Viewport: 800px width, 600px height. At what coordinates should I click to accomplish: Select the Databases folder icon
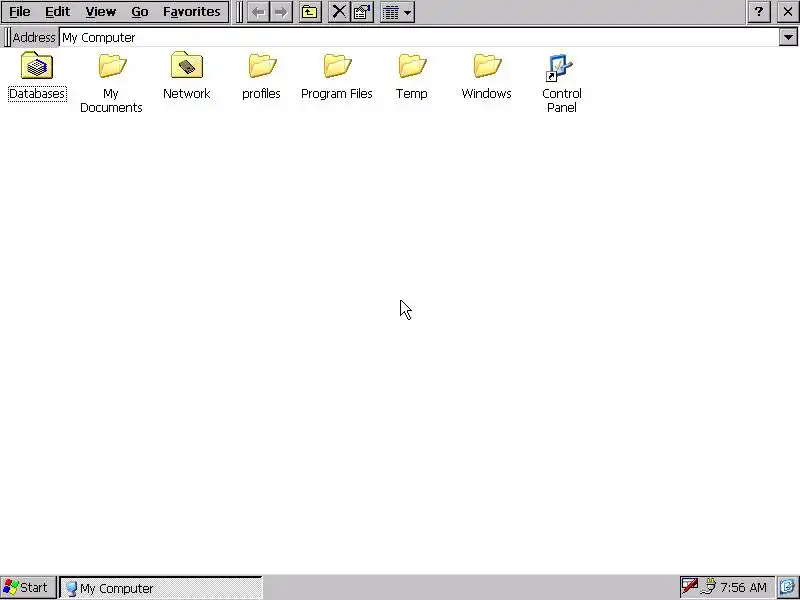(37, 66)
